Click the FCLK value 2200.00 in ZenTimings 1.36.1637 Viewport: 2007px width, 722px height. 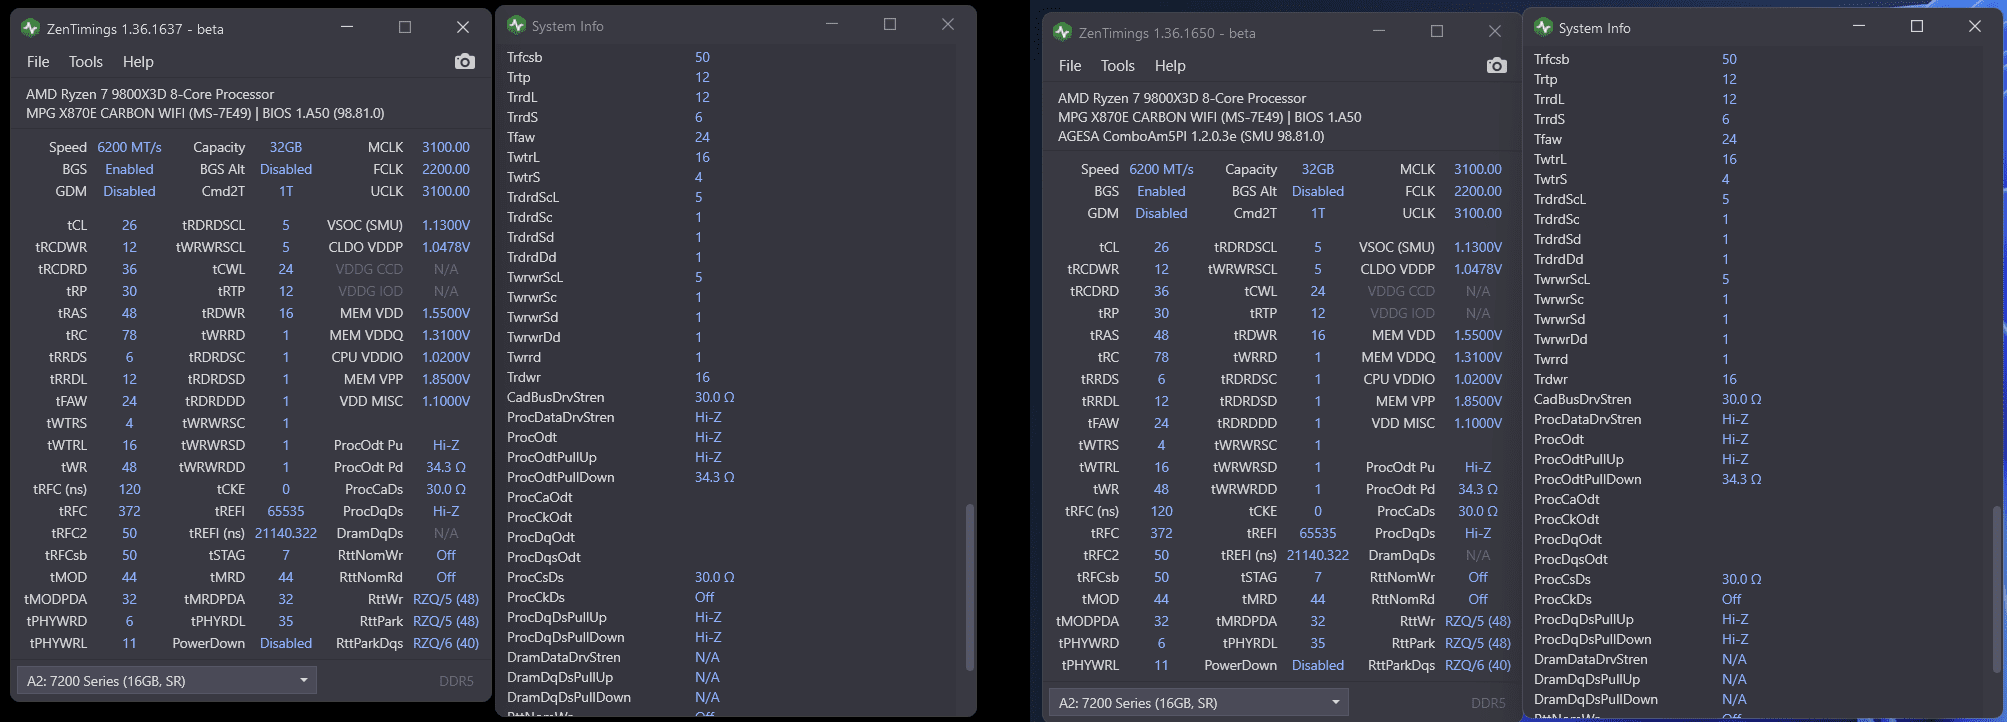(446, 169)
